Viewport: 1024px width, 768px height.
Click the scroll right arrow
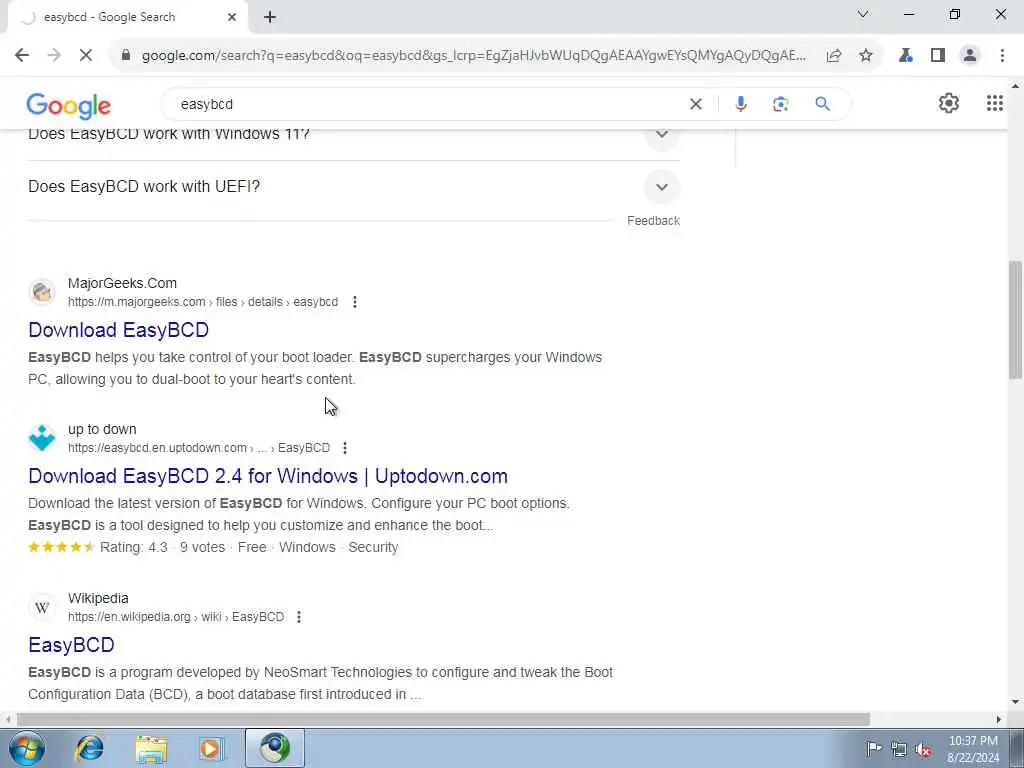[x=999, y=719]
